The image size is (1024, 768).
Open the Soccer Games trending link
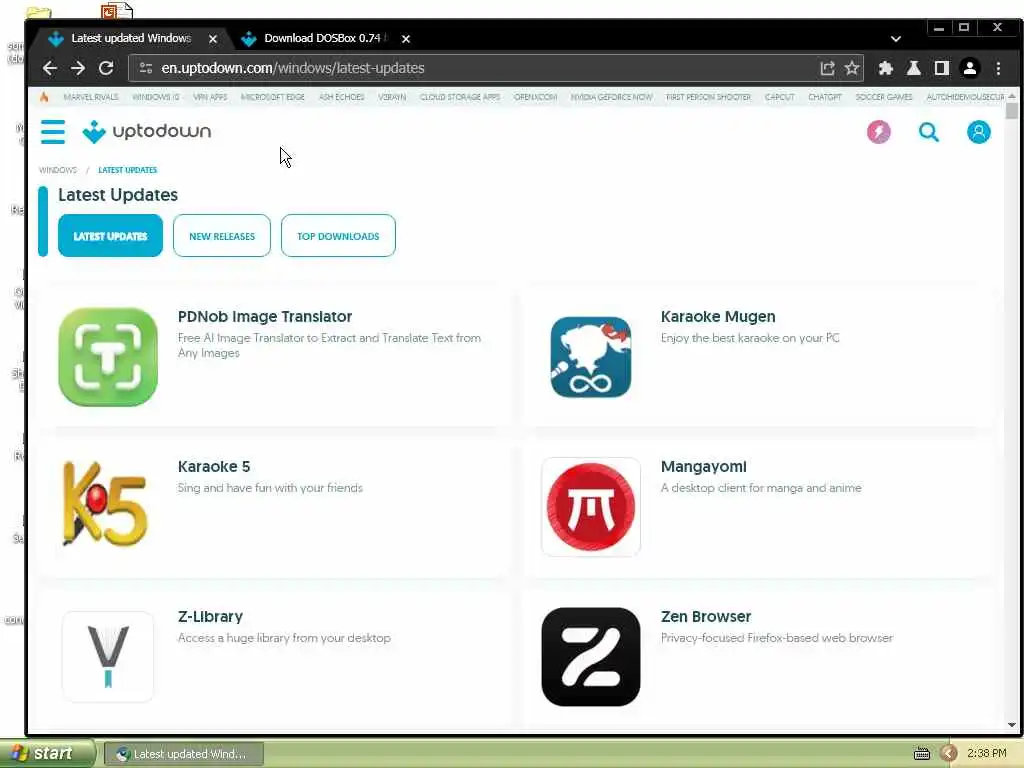coord(884,97)
